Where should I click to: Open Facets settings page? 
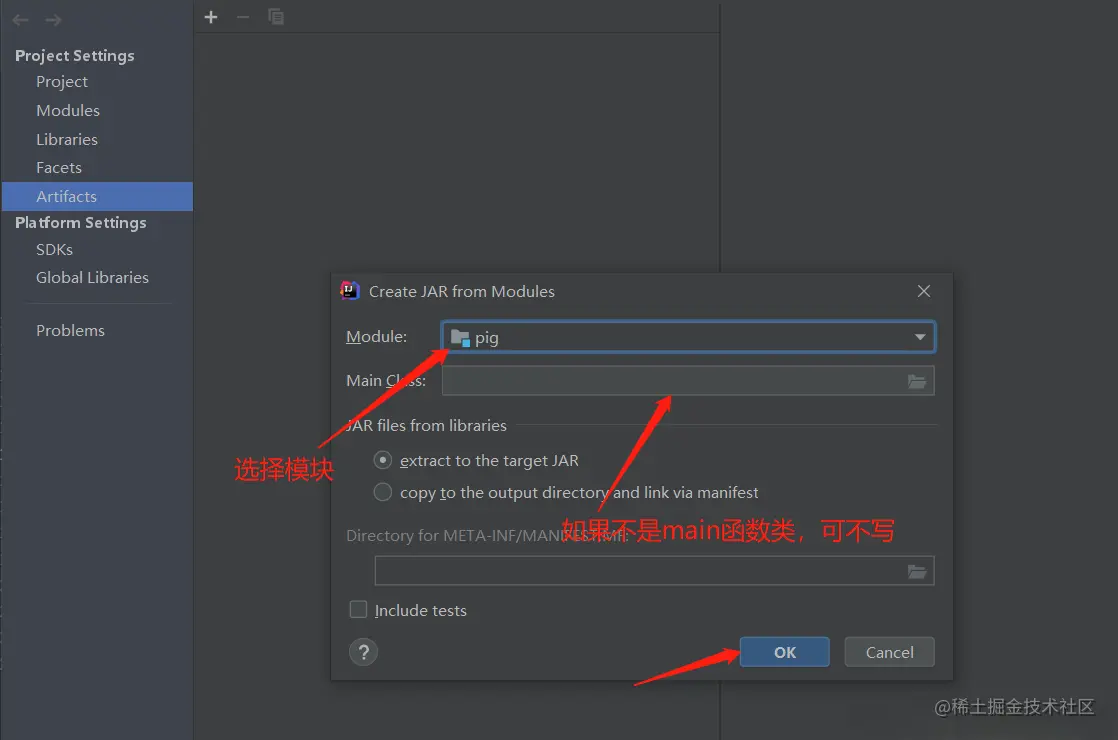(58, 168)
